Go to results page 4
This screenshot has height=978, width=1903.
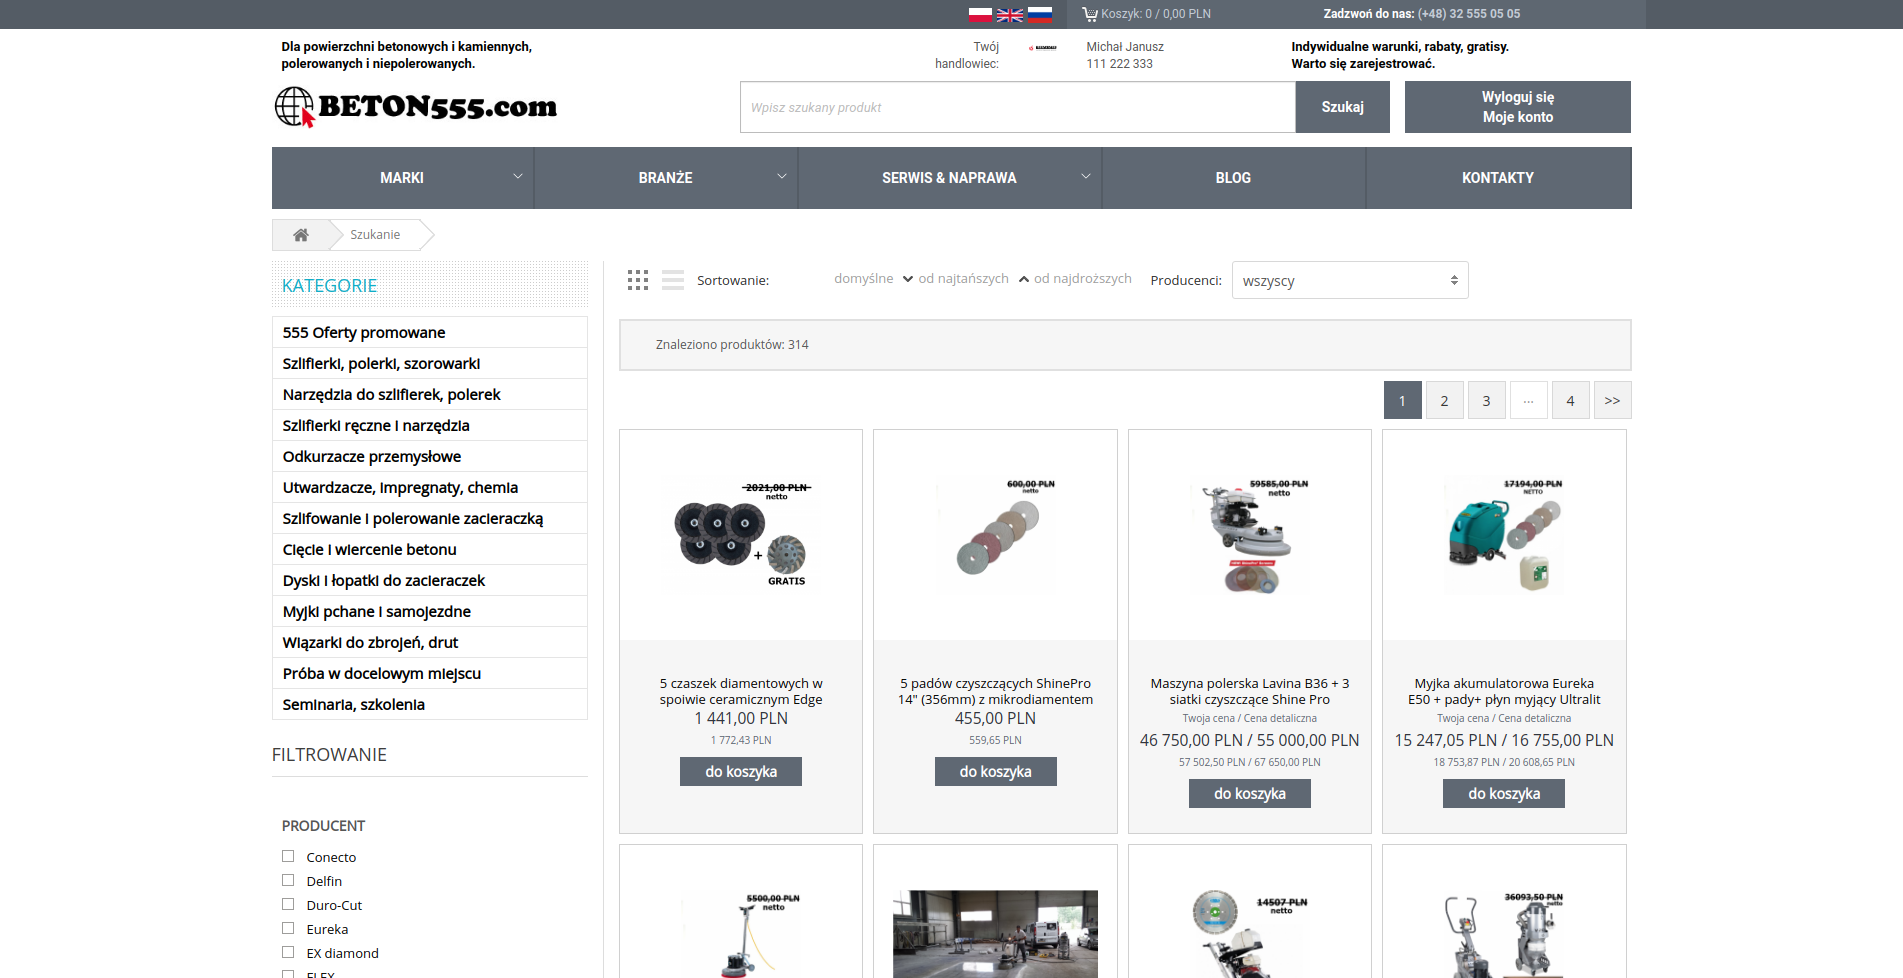coord(1570,400)
